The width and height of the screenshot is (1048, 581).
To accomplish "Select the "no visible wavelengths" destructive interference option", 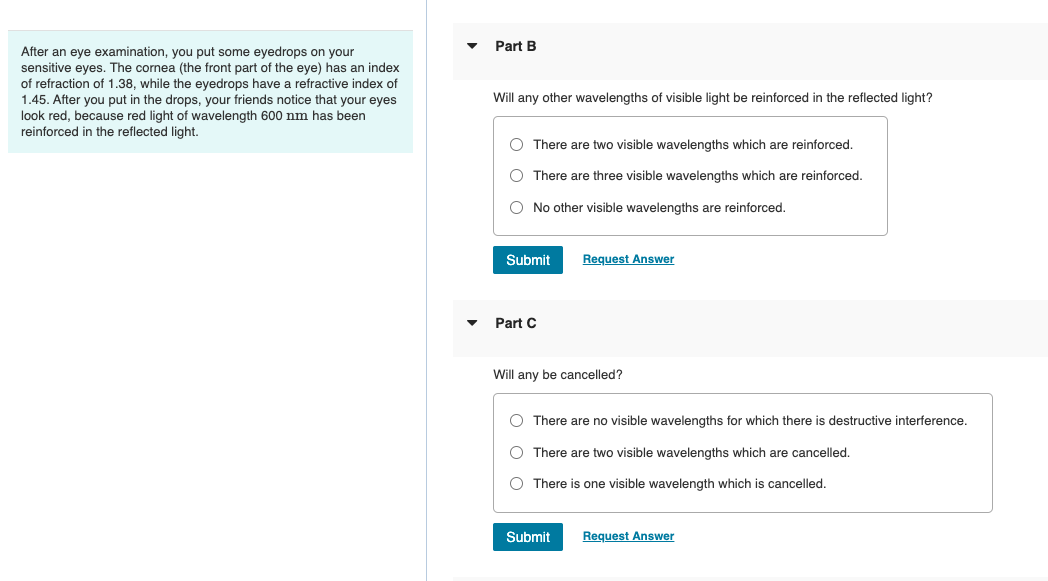I will pos(516,421).
